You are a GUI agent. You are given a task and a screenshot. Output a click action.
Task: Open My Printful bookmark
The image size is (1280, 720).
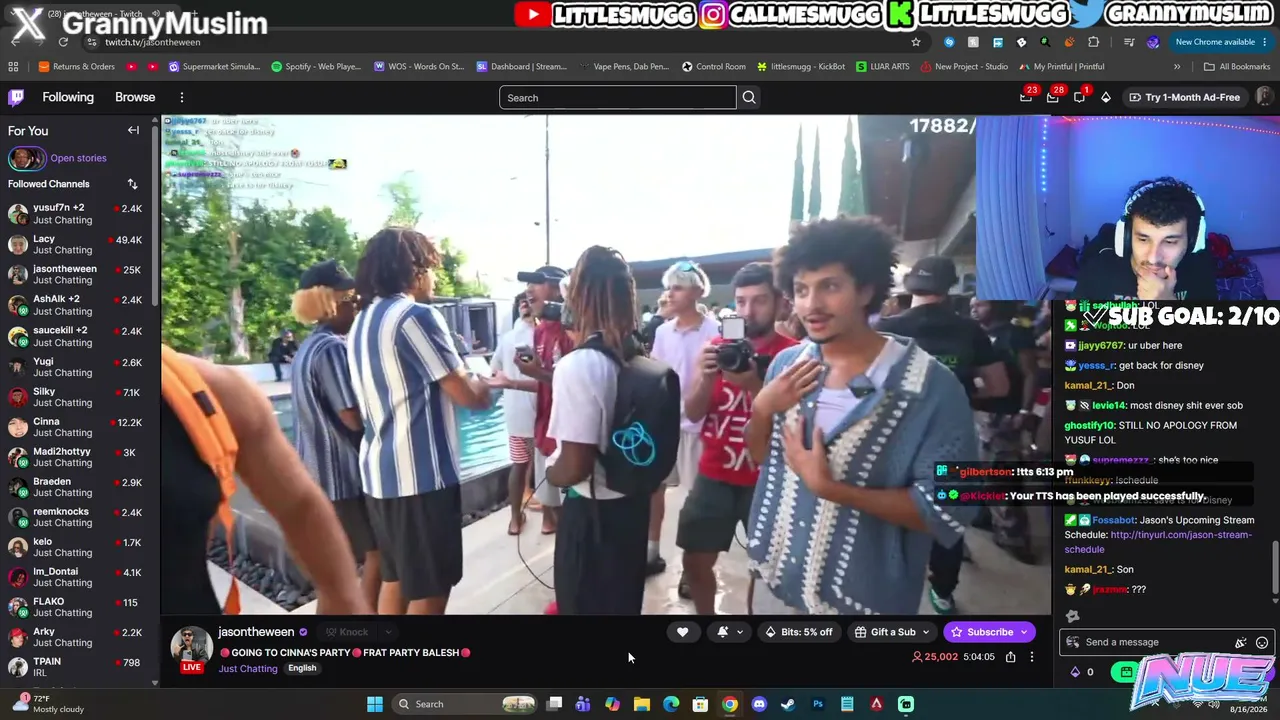[x=1062, y=67]
